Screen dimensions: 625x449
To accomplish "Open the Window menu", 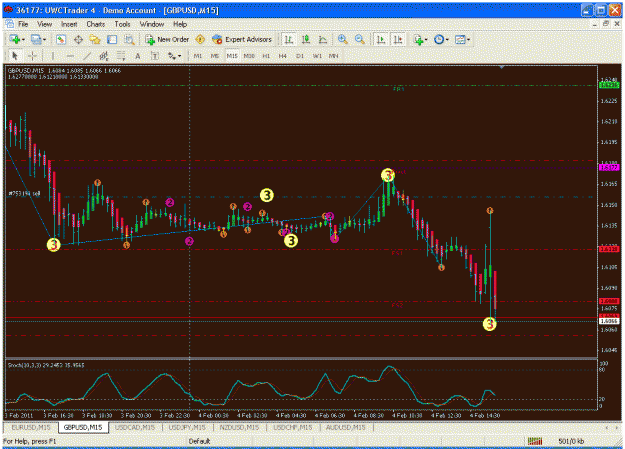I will 151,24.
